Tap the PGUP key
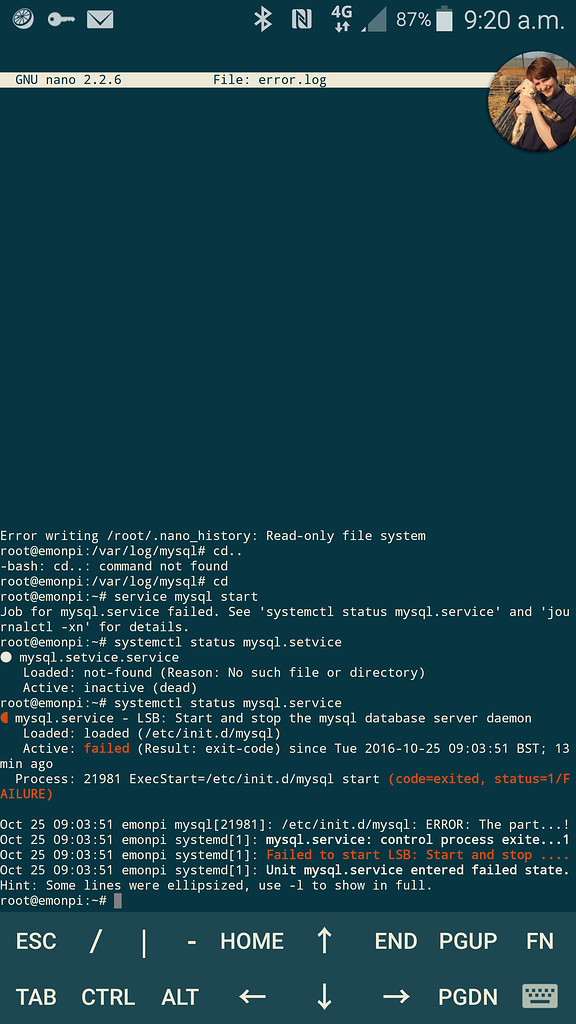576x1024 pixels. coord(468,941)
